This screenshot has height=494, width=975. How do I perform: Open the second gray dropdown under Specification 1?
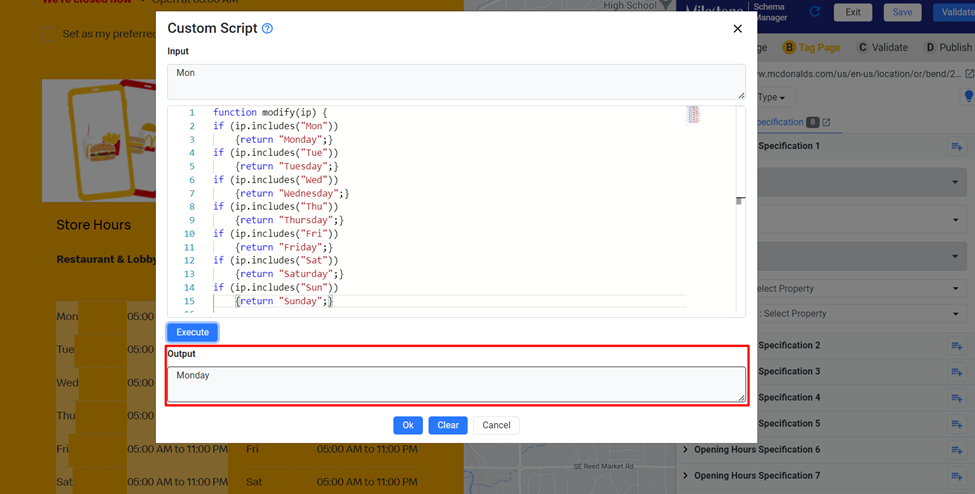[x=862, y=256]
